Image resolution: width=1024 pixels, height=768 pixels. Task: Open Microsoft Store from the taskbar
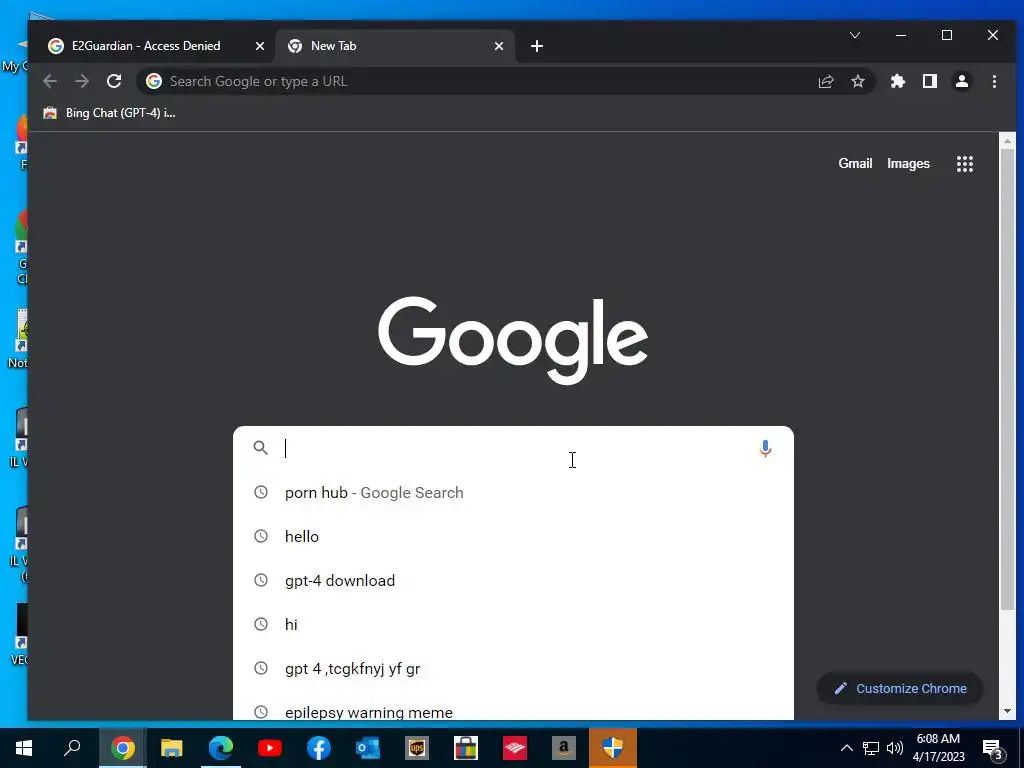[466, 748]
